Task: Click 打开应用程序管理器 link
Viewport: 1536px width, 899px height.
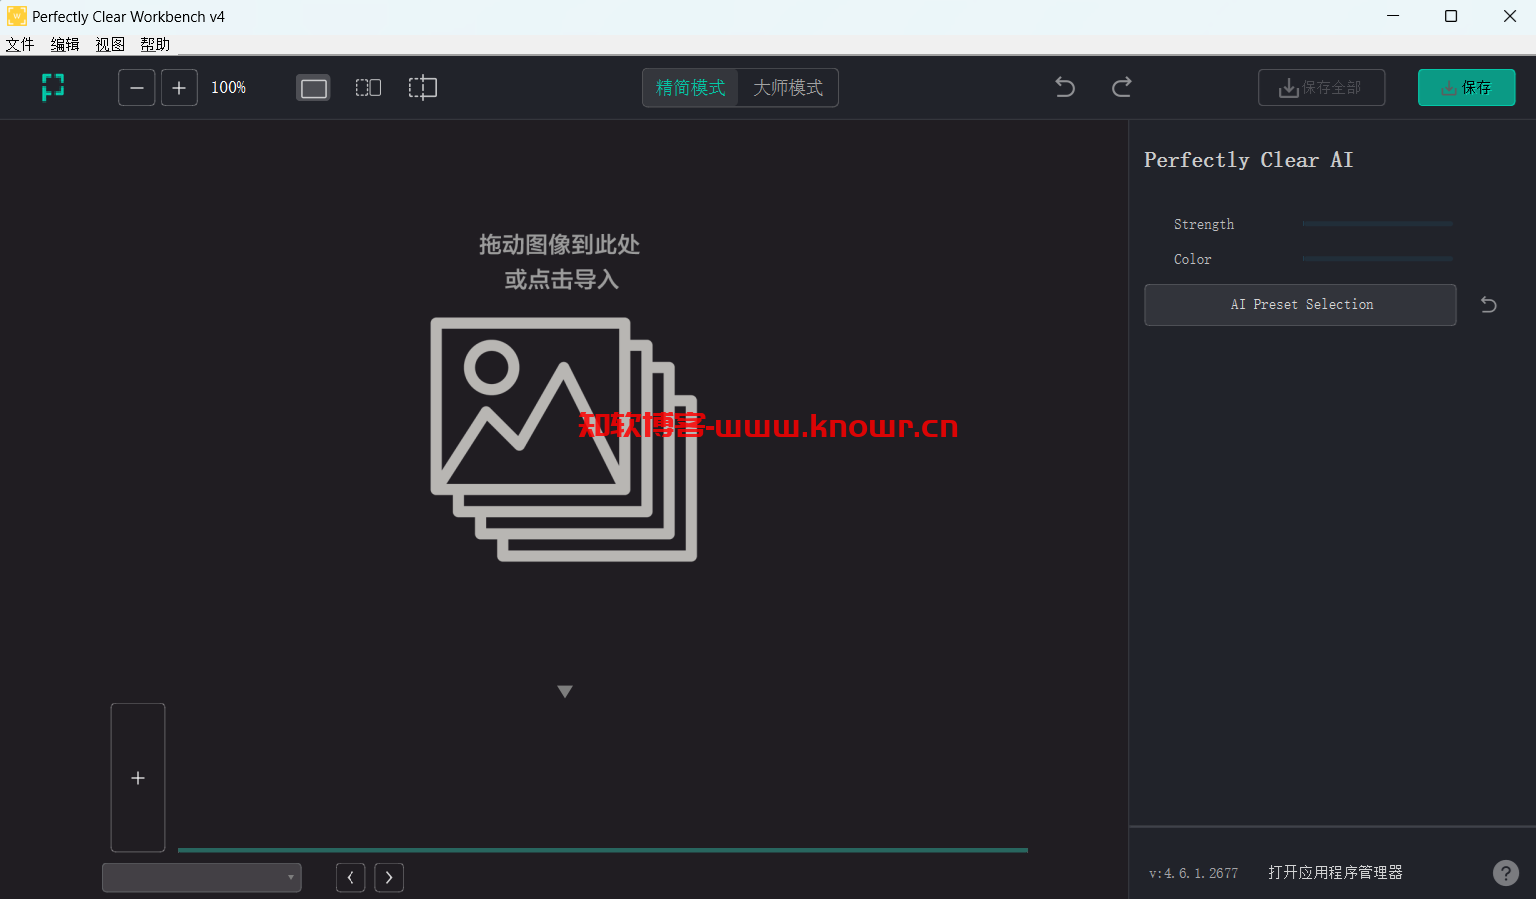Action: [1335, 873]
